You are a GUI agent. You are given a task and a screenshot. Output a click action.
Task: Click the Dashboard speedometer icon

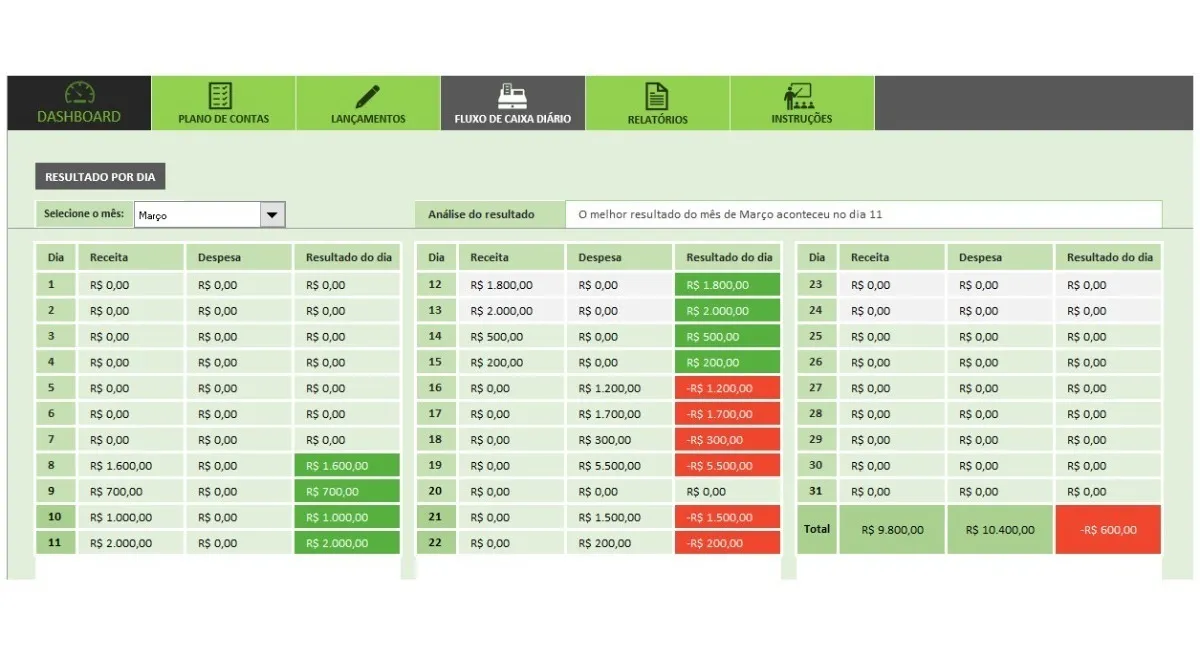coord(80,94)
